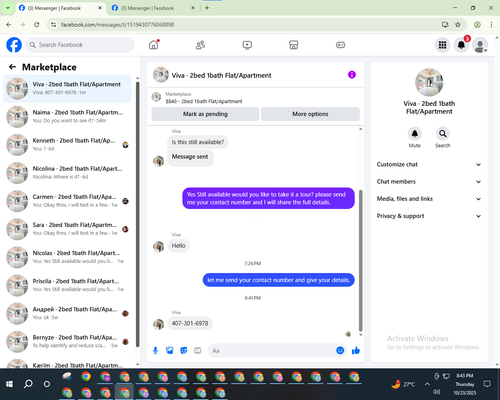Open the Facebook logo home link
This screenshot has height=400, width=500.
pyautogui.click(x=14, y=45)
